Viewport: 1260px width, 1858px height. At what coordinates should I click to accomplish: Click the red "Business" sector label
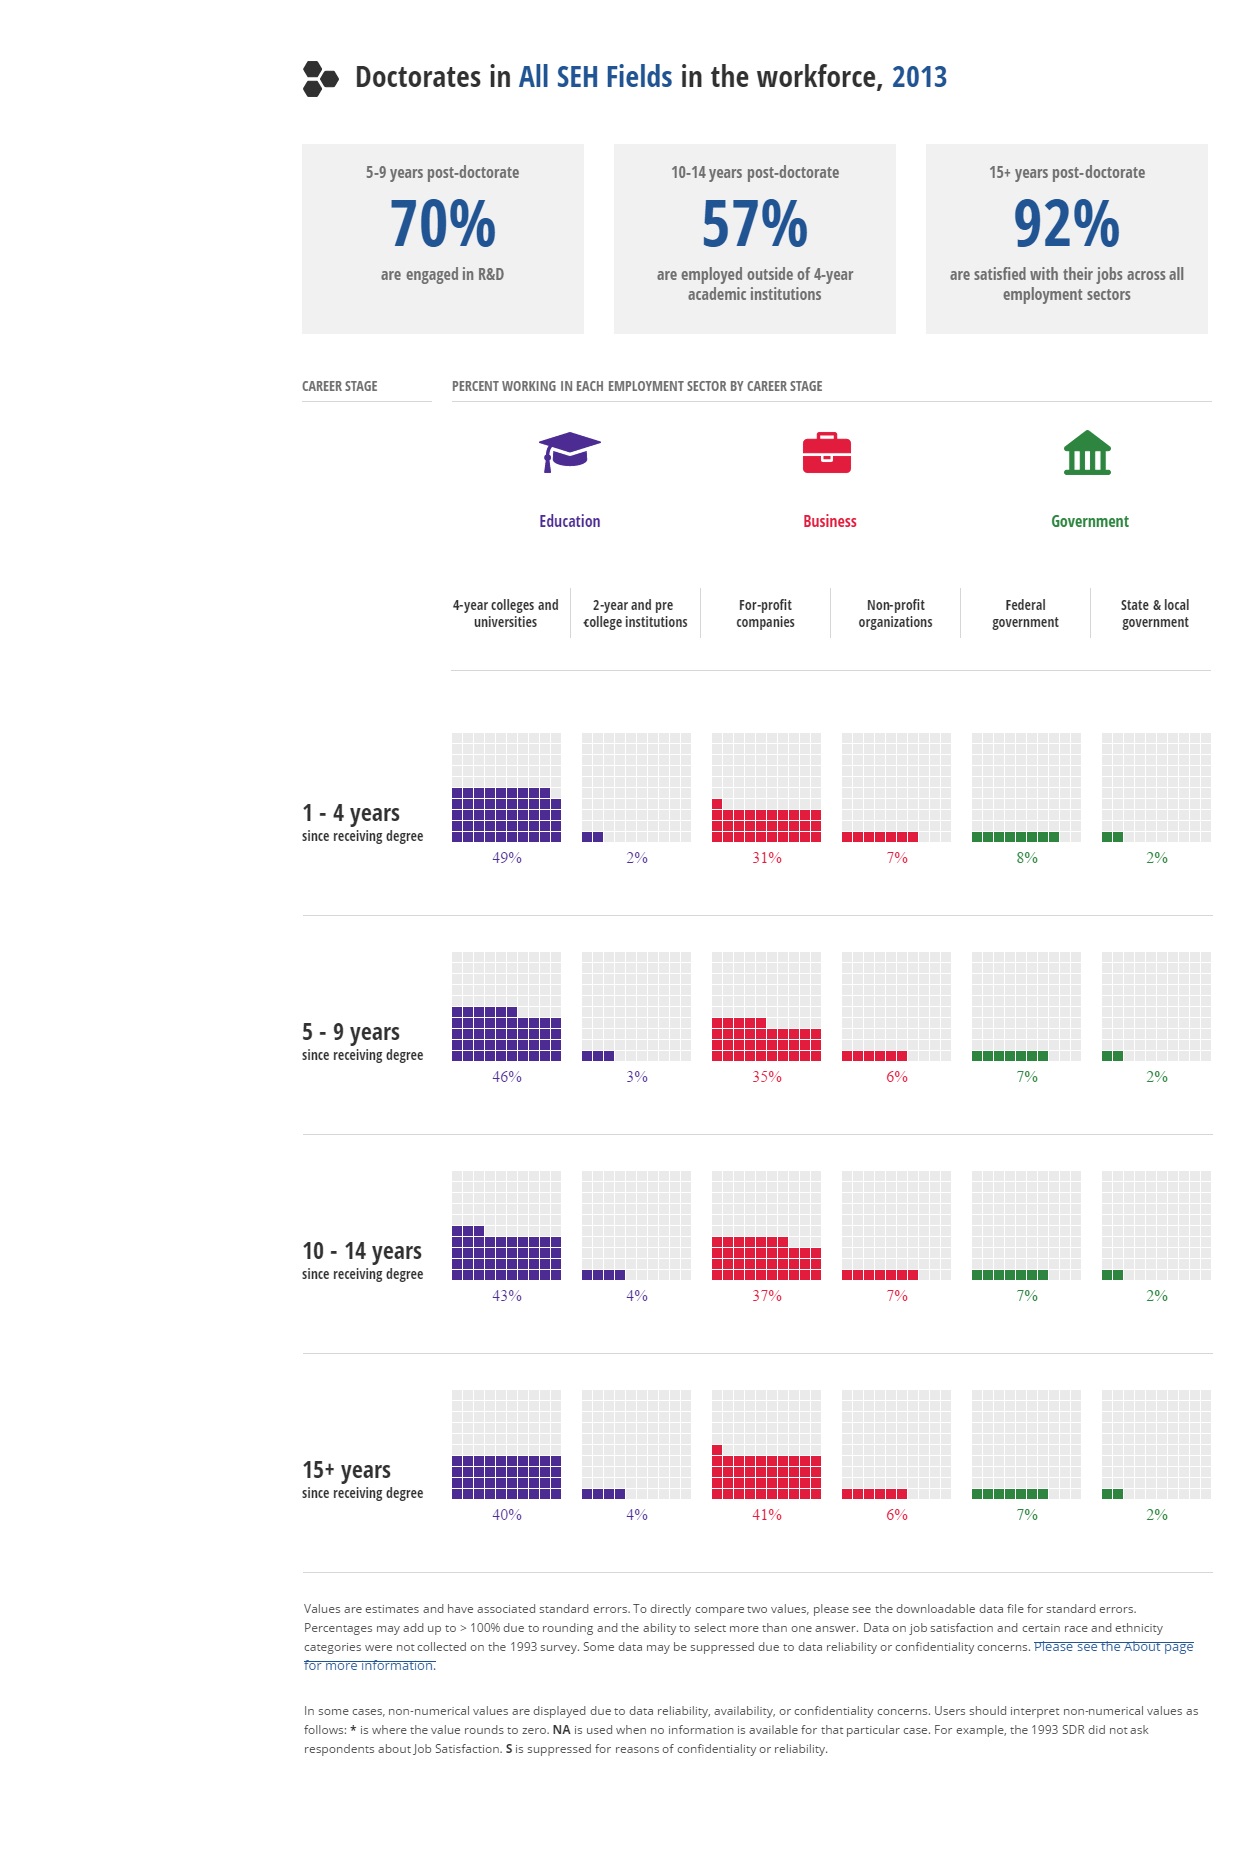(x=829, y=521)
